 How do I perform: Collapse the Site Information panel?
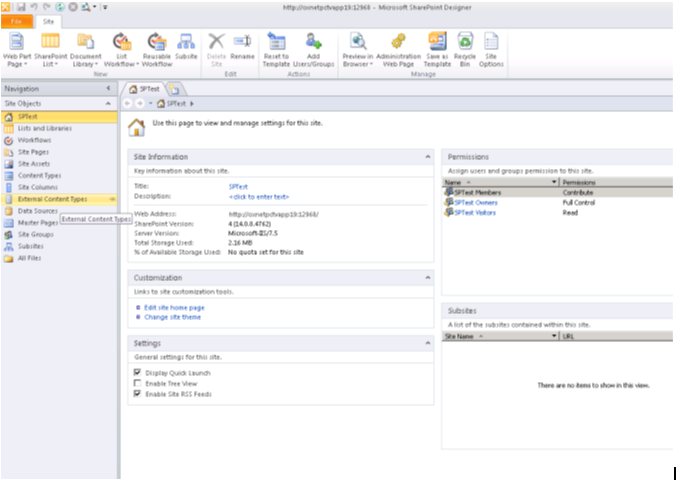click(x=428, y=157)
